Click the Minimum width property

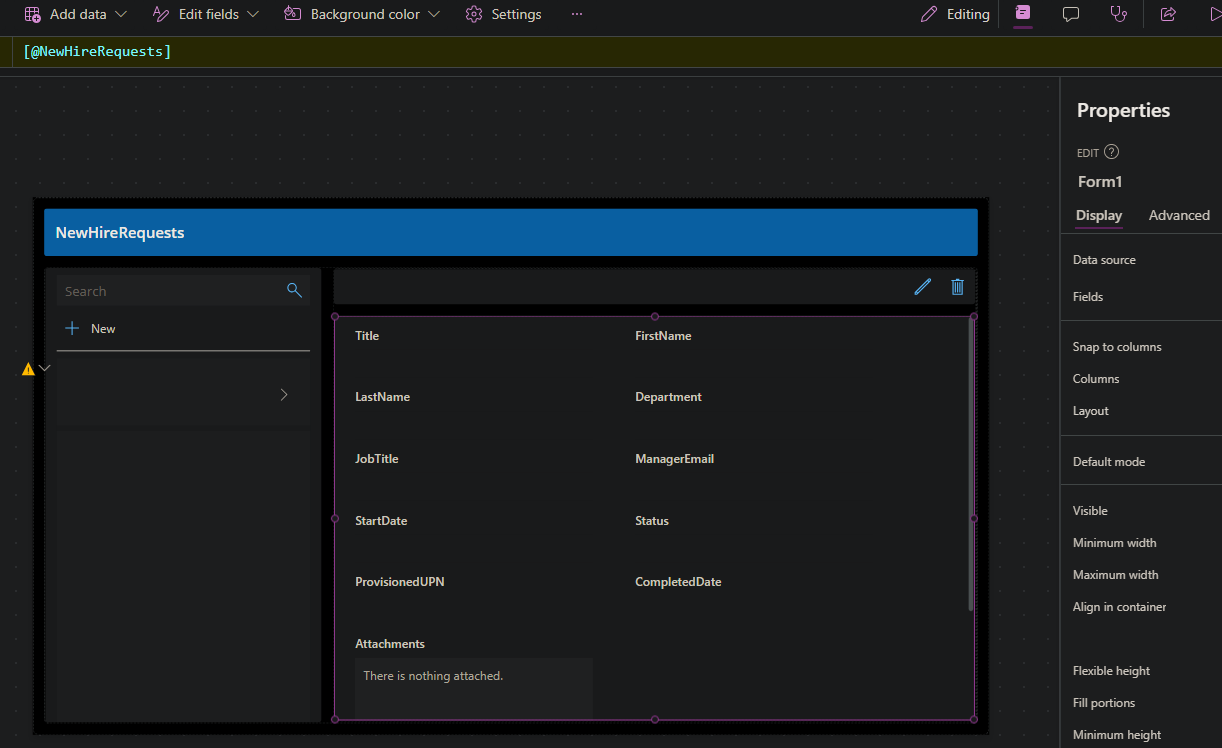(1114, 543)
